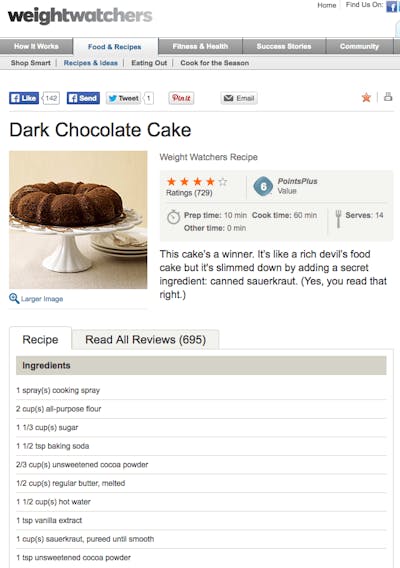Click the chocolate cake photo thumbnail
Viewport: 400px width, 568px height.
pyautogui.click(x=78, y=220)
